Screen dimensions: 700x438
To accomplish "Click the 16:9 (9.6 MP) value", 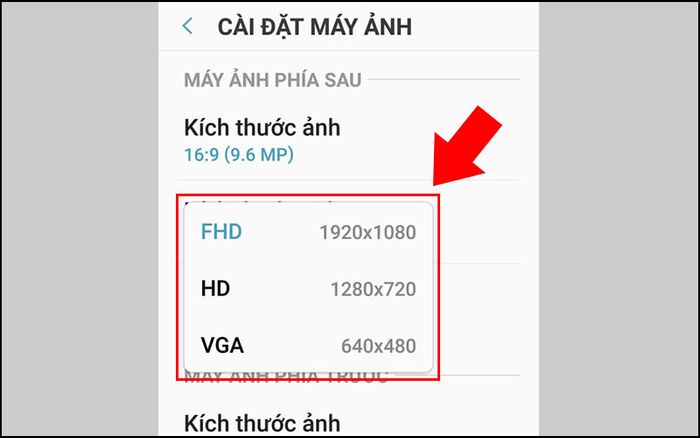I will click(239, 155).
